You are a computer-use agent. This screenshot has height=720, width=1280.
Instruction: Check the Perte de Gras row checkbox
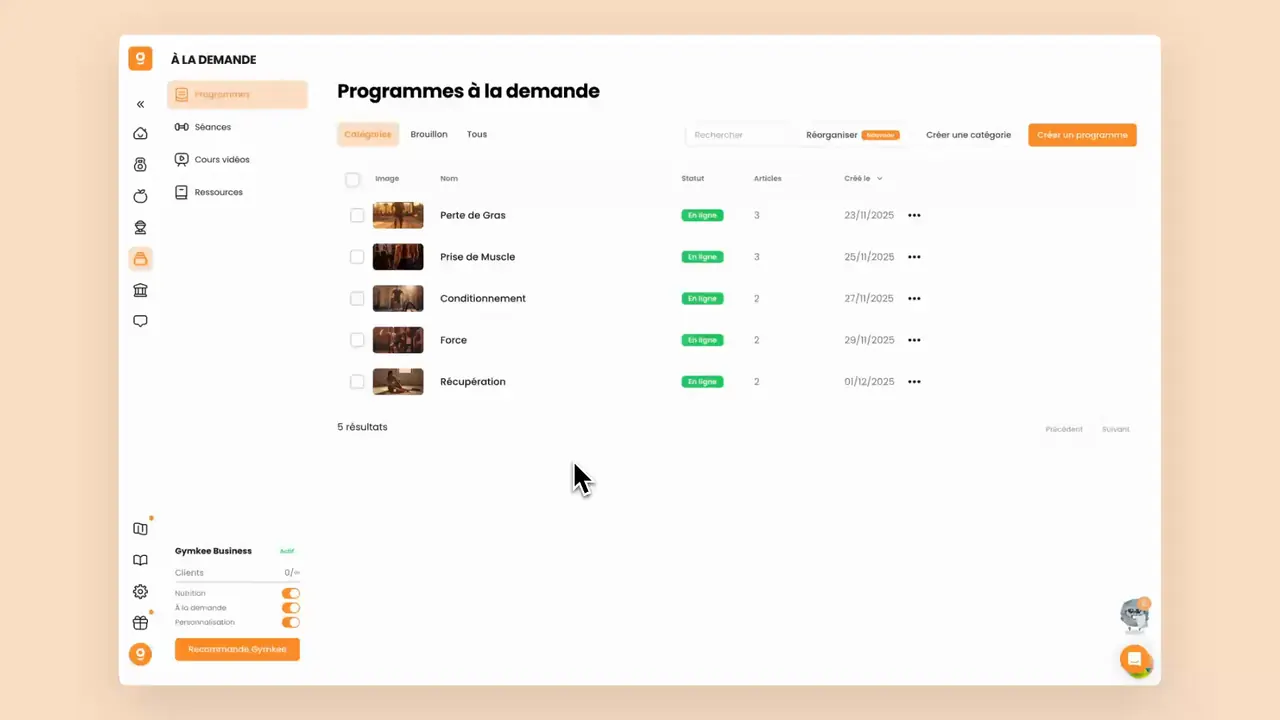(x=357, y=215)
